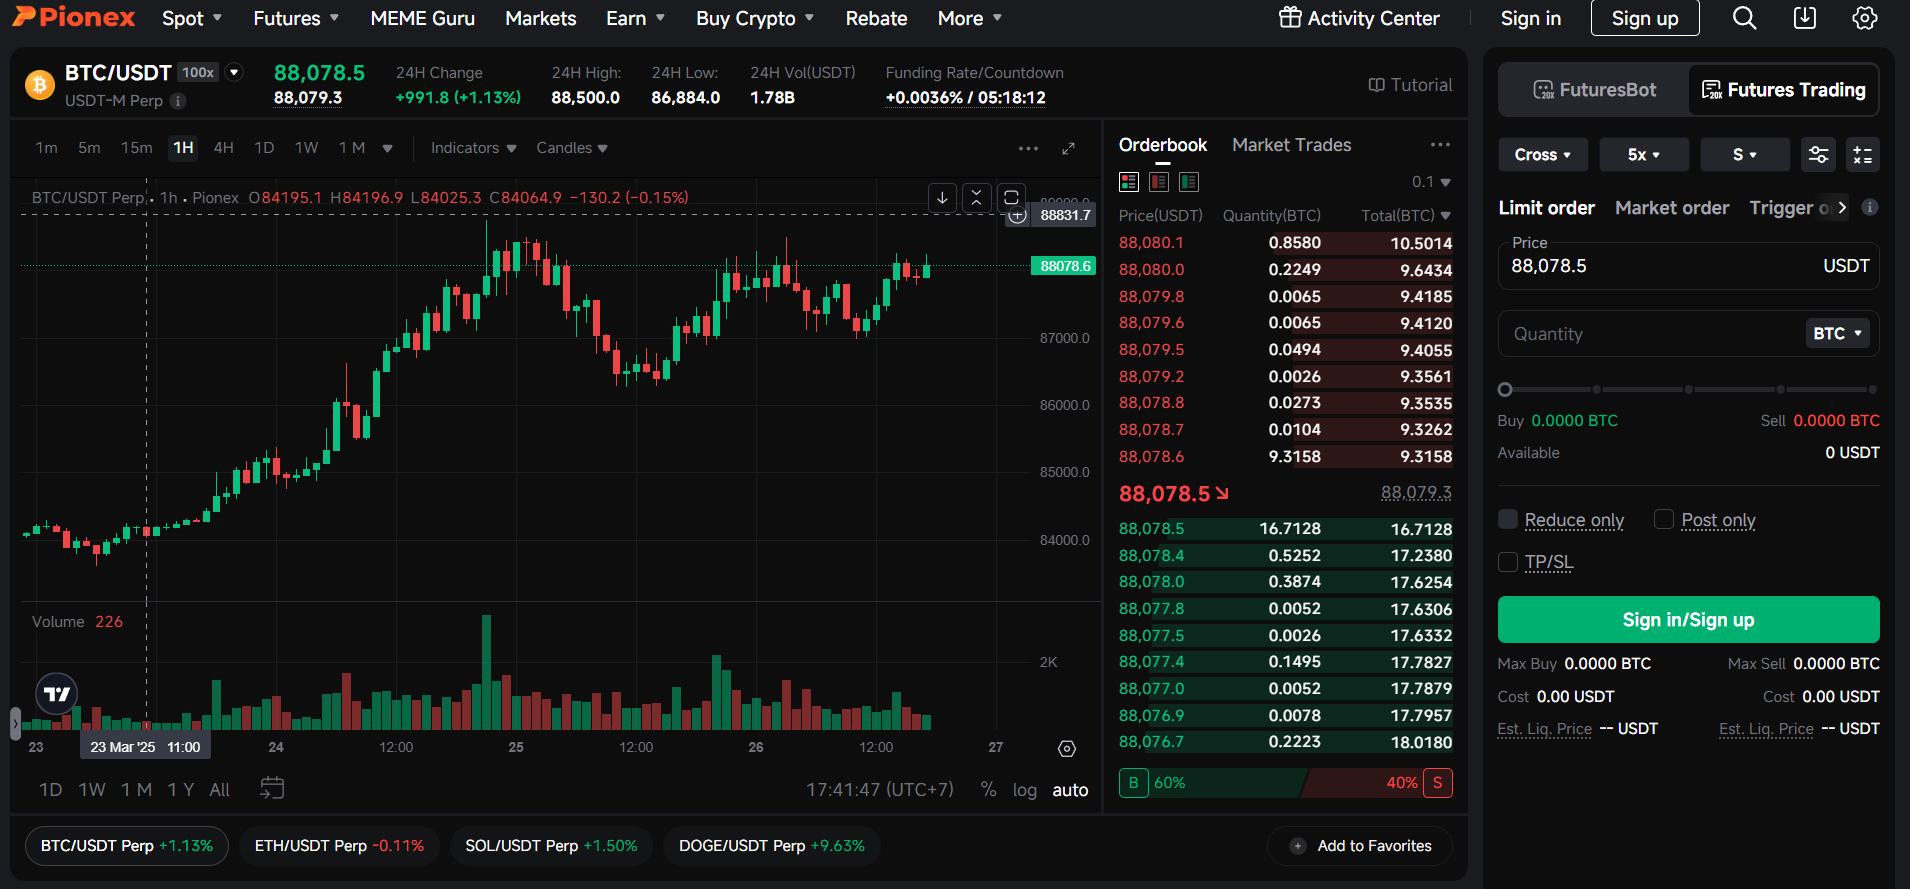Select the 4H timeframe

pos(224,148)
